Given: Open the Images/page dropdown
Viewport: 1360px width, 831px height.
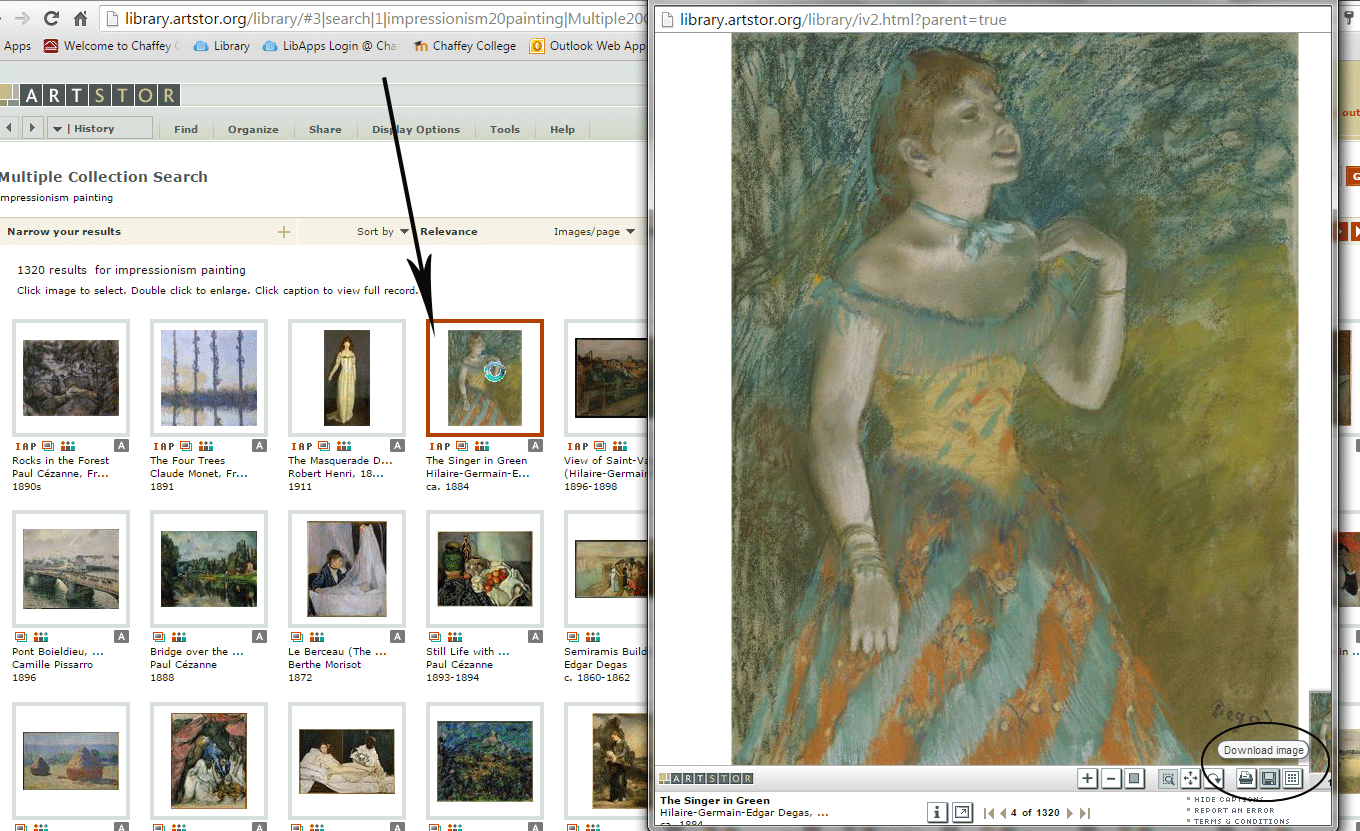Looking at the screenshot, I should pyautogui.click(x=594, y=232).
